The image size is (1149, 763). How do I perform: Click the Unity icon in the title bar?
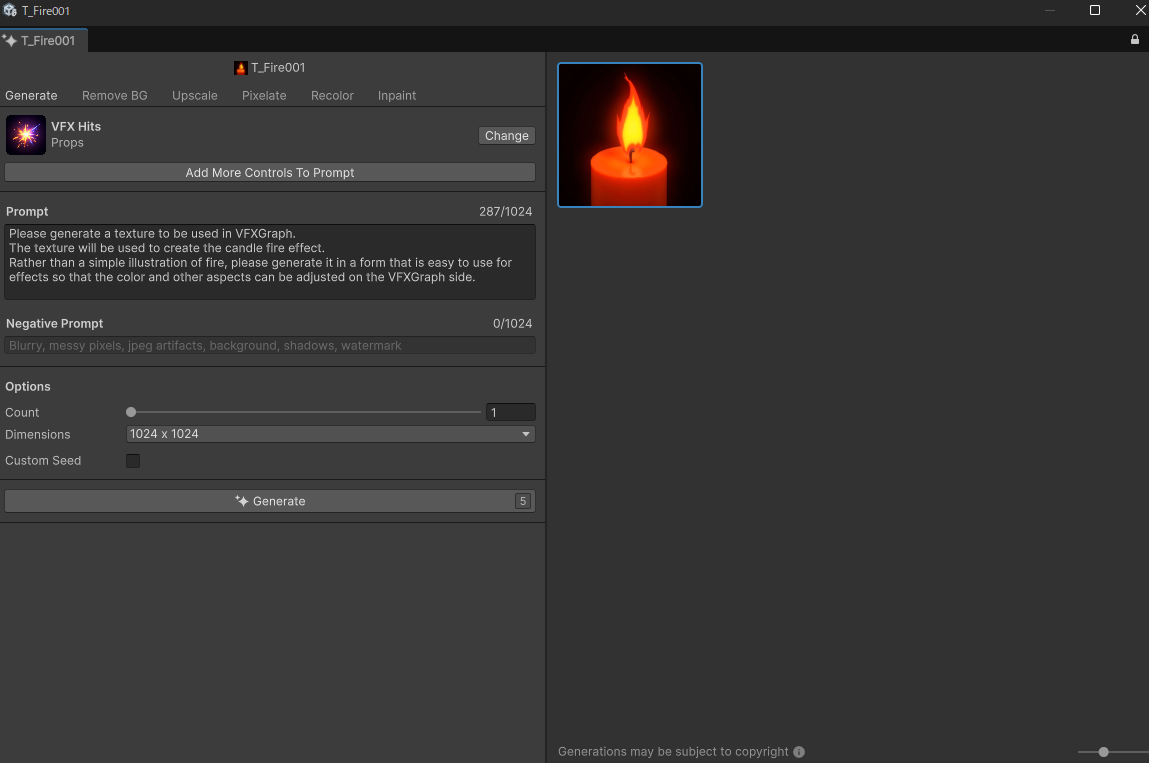click(10, 10)
